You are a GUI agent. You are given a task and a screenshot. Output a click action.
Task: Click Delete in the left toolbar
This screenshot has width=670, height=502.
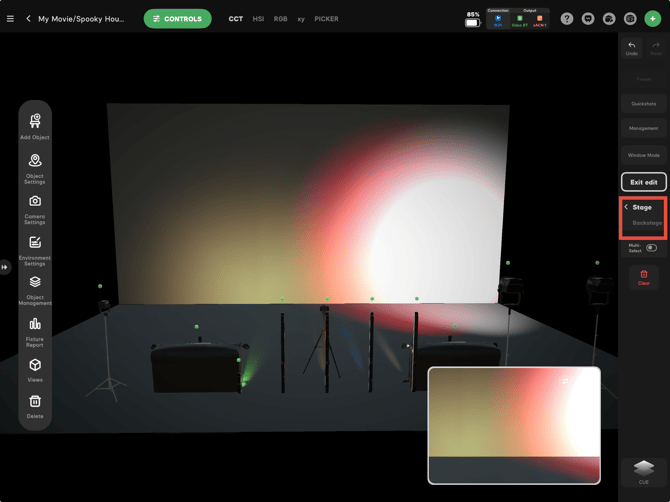point(35,407)
